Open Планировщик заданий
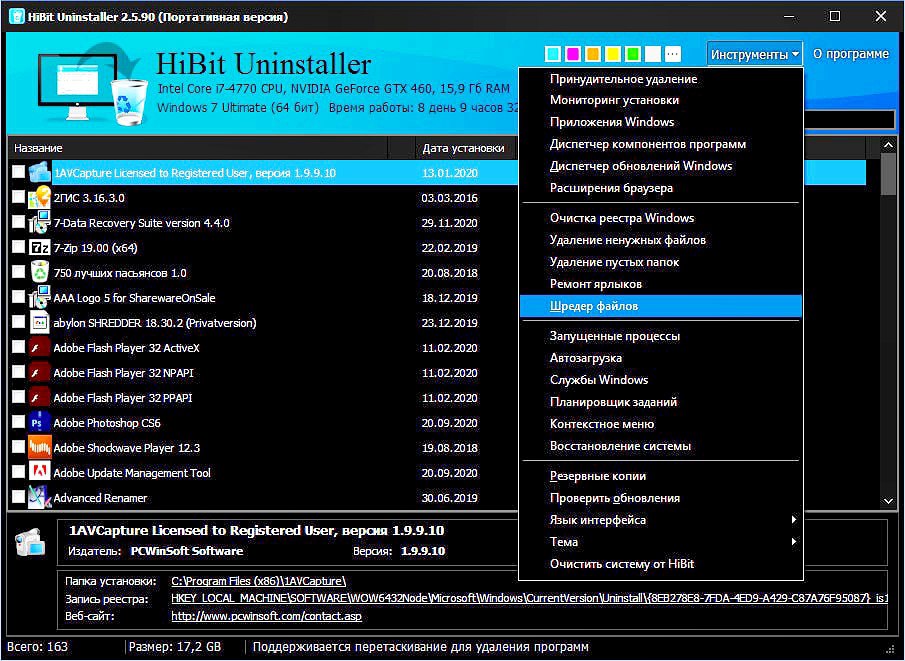The width and height of the screenshot is (905, 661). click(661, 401)
